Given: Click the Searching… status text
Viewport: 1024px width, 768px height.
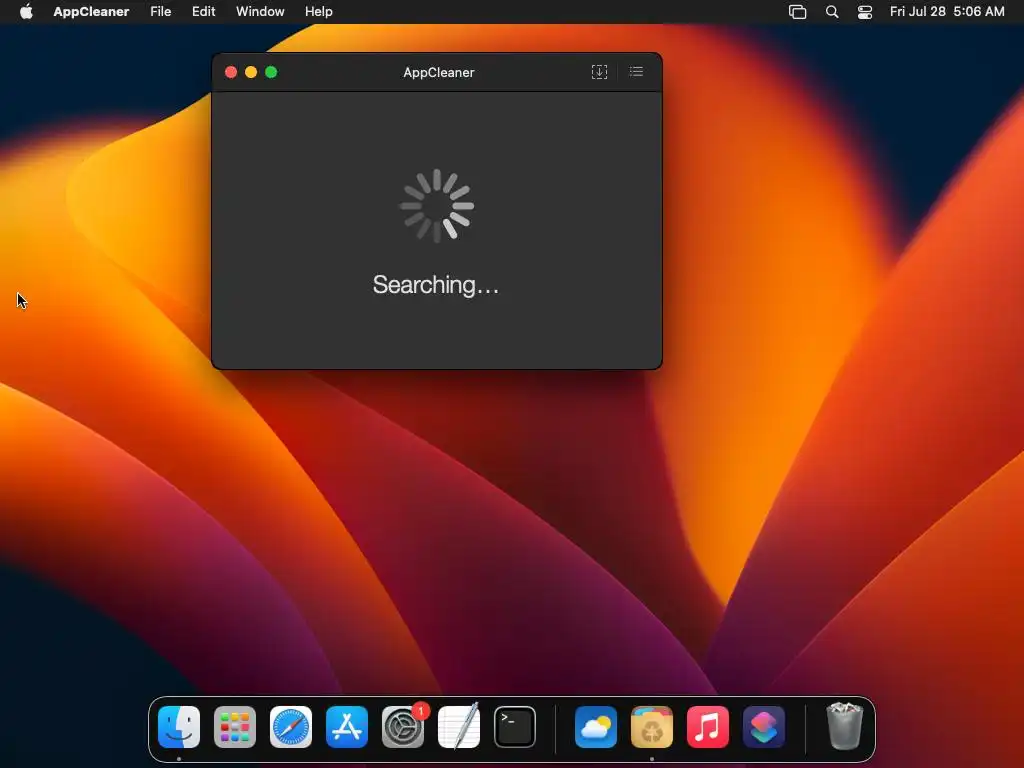Looking at the screenshot, I should pos(436,285).
